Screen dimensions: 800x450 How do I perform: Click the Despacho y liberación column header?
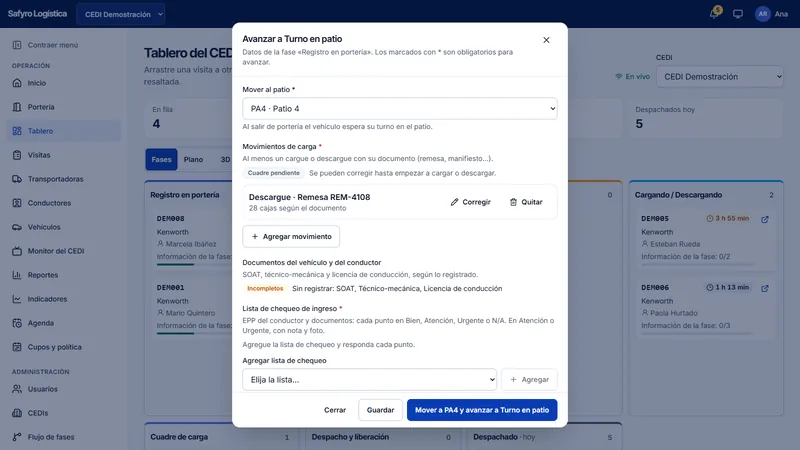tap(350, 437)
